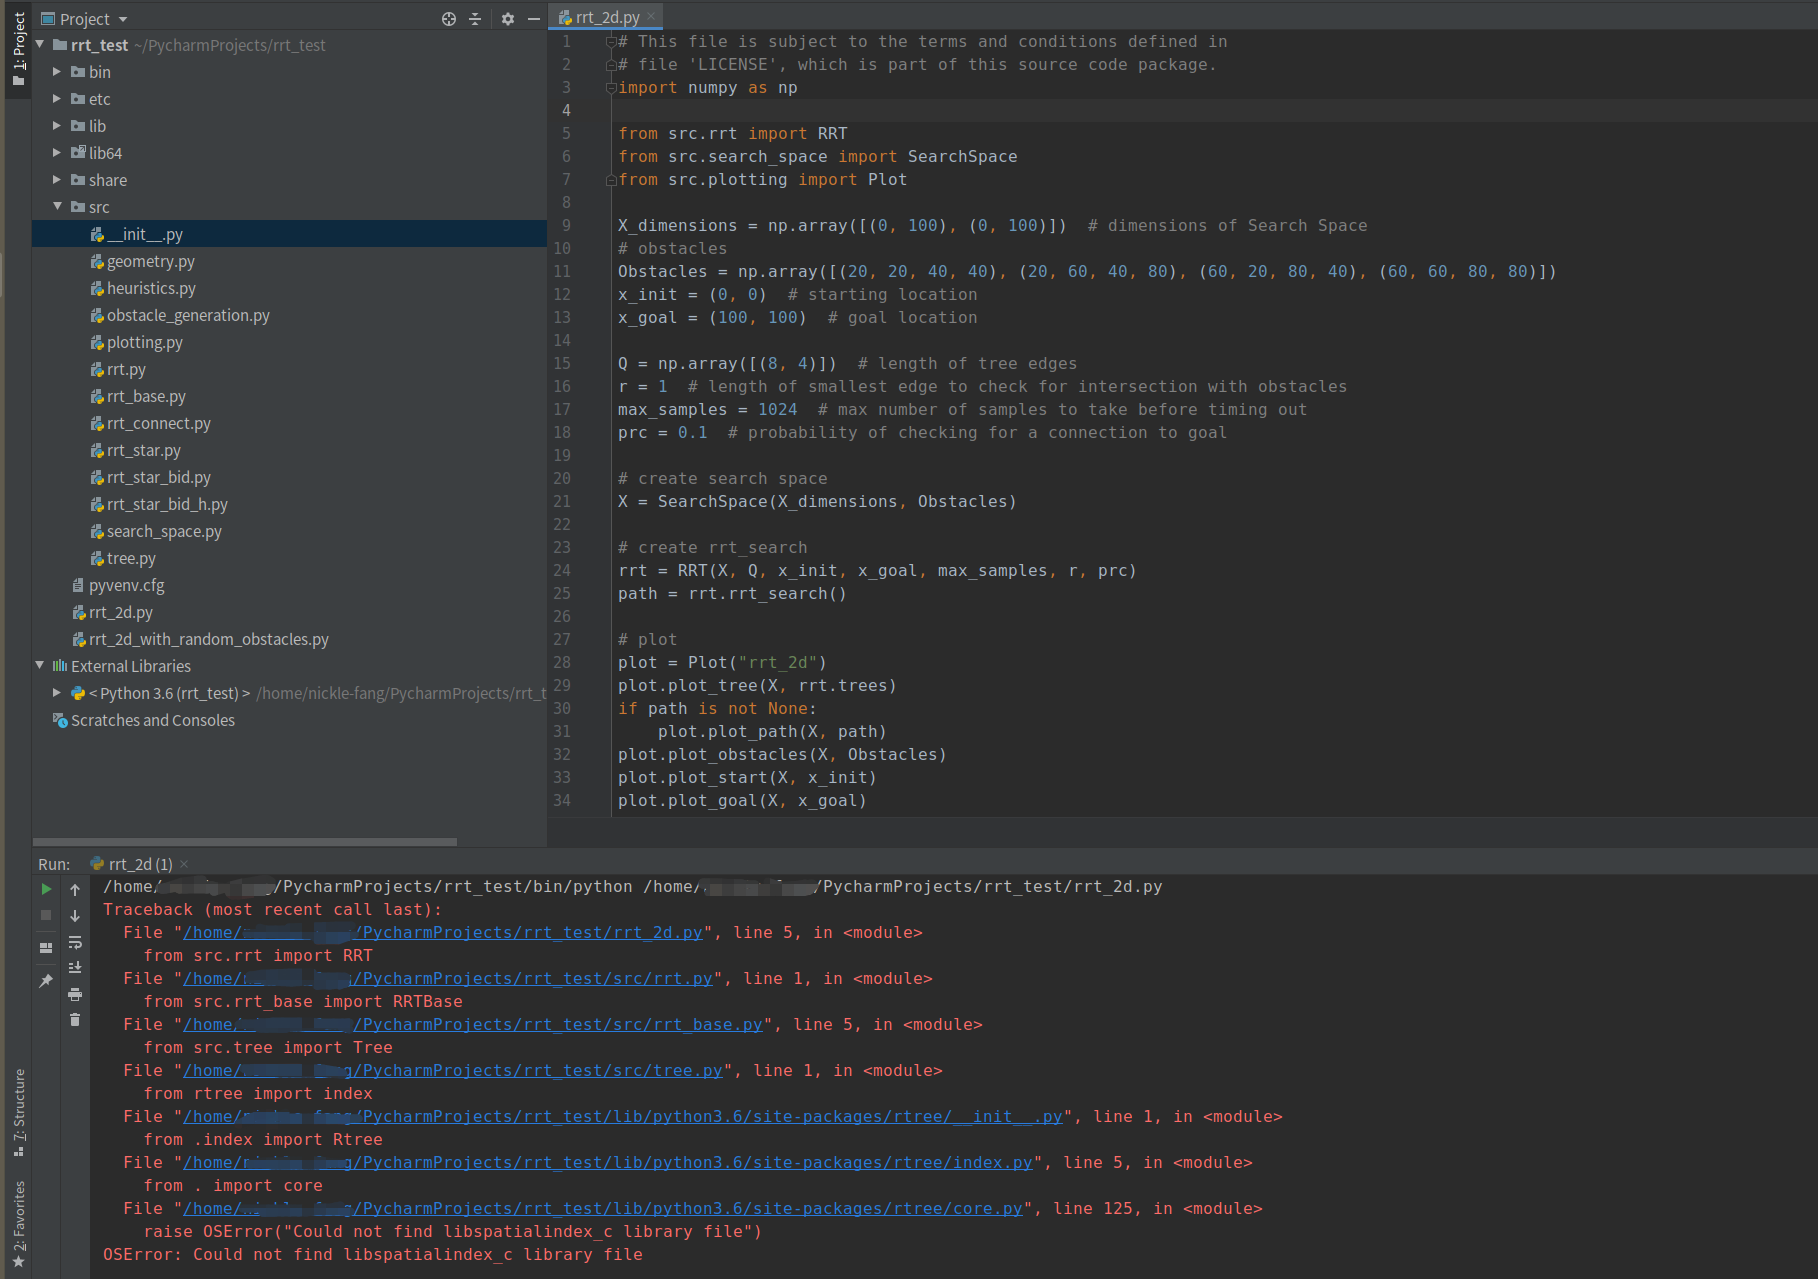Toggle soft-wrap icon in Run panel

[x=75, y=942]
